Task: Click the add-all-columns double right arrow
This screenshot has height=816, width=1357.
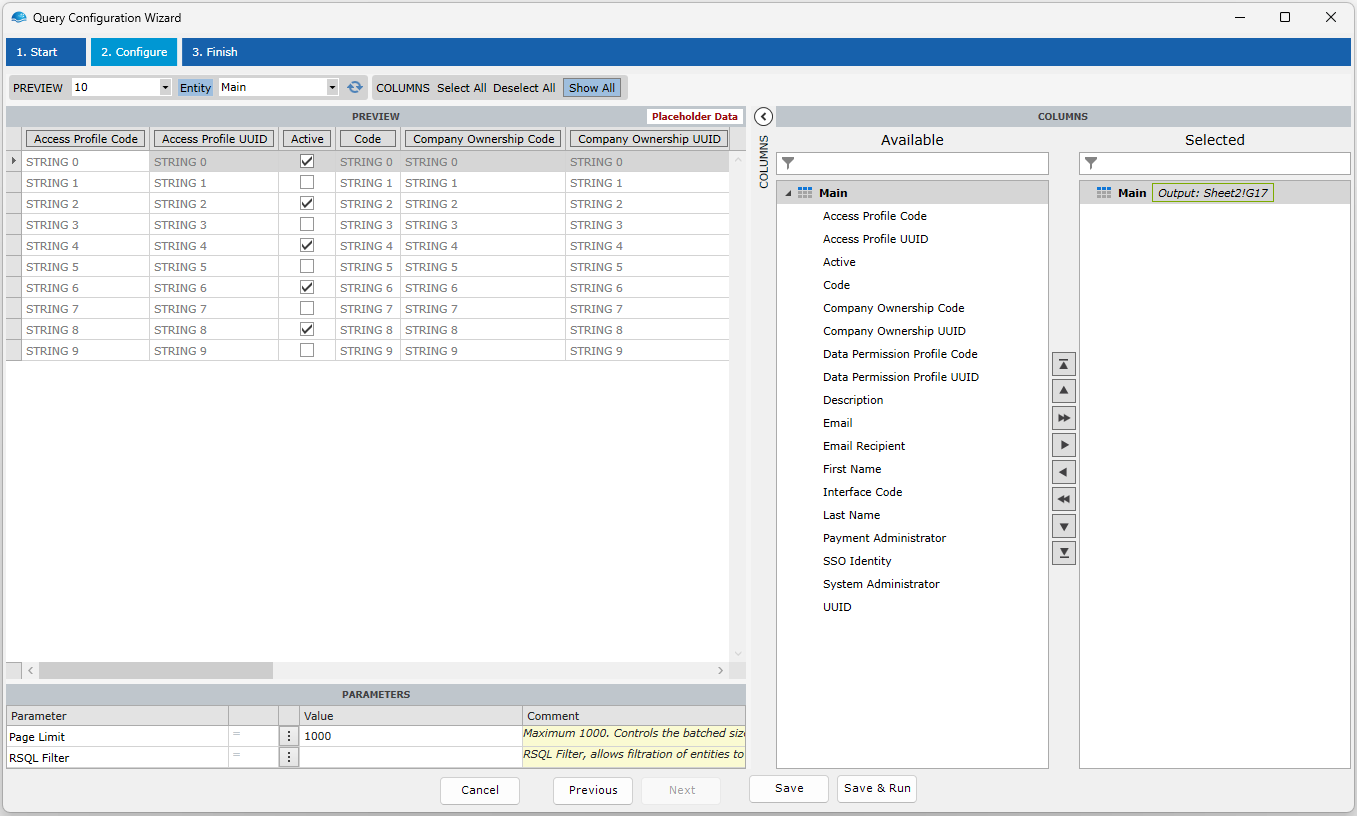Action: tap(1064, 418)
